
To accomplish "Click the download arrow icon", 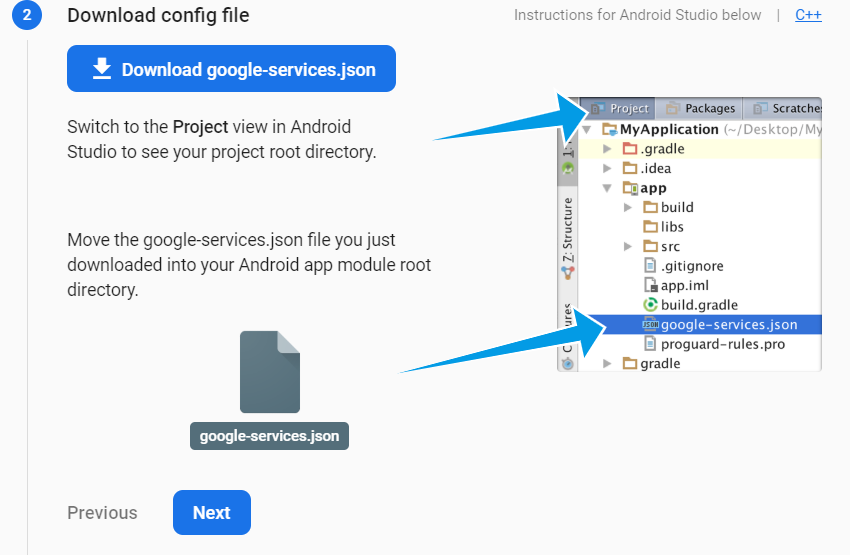I will coord(101,68).
